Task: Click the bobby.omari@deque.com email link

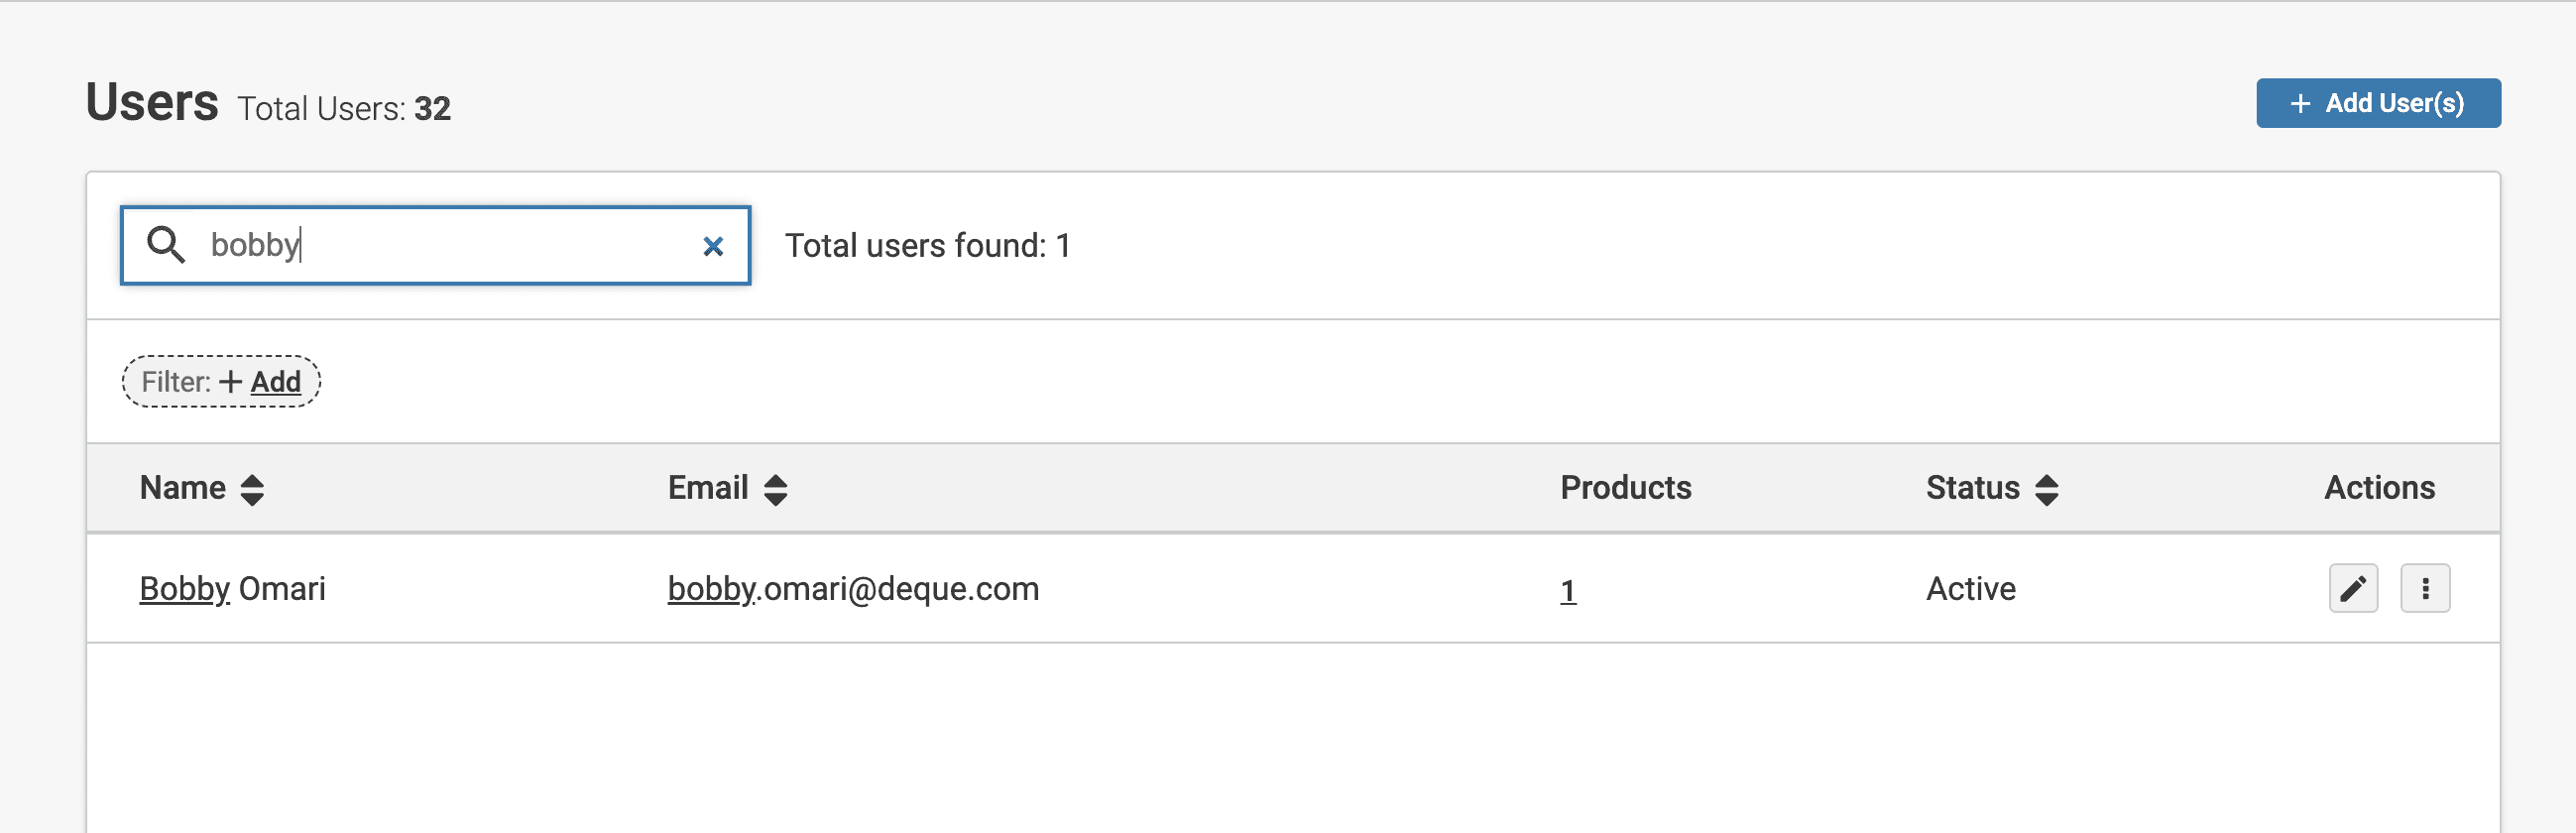Action: pos(853,589)
